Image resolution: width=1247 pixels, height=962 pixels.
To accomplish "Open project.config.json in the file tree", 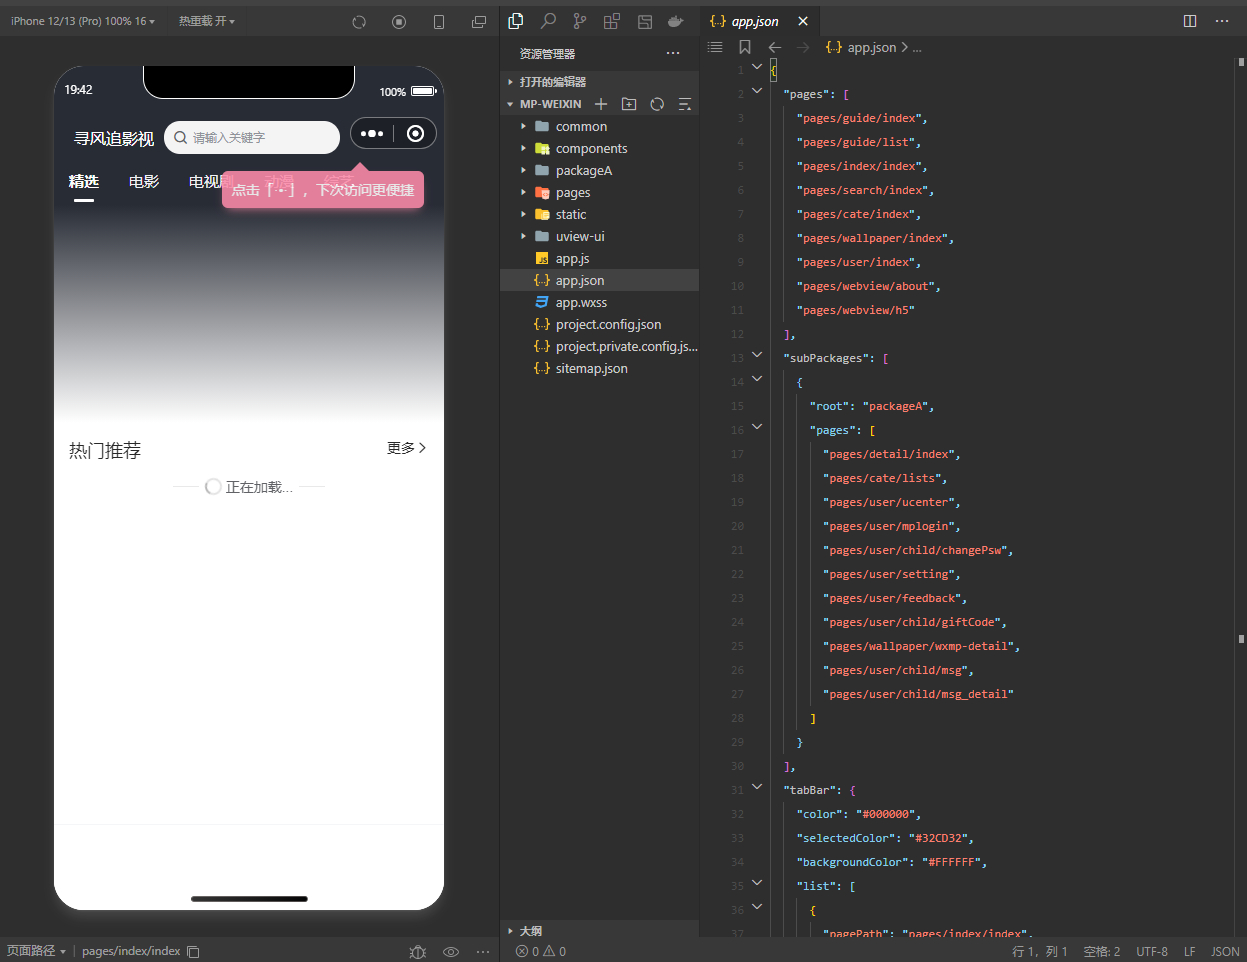I will pyautogui.click(x=608, y=325).
